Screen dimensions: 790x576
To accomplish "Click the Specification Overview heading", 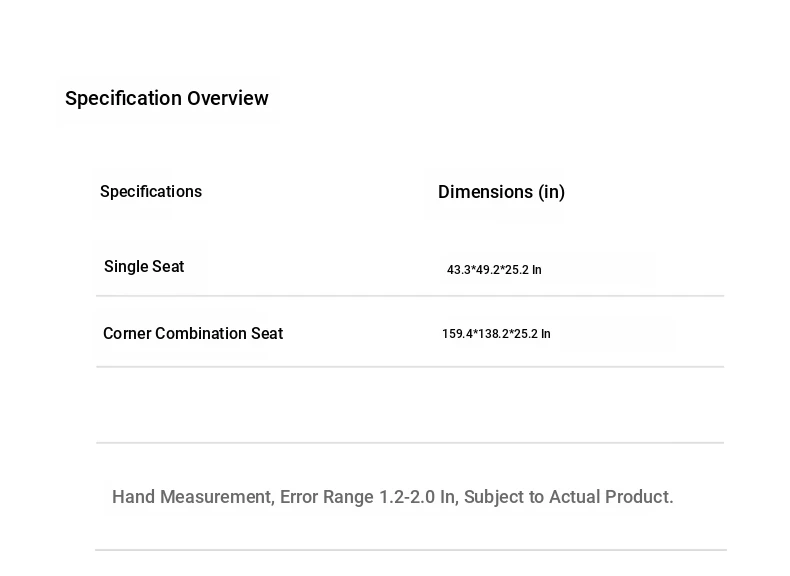I will point(166,98).
